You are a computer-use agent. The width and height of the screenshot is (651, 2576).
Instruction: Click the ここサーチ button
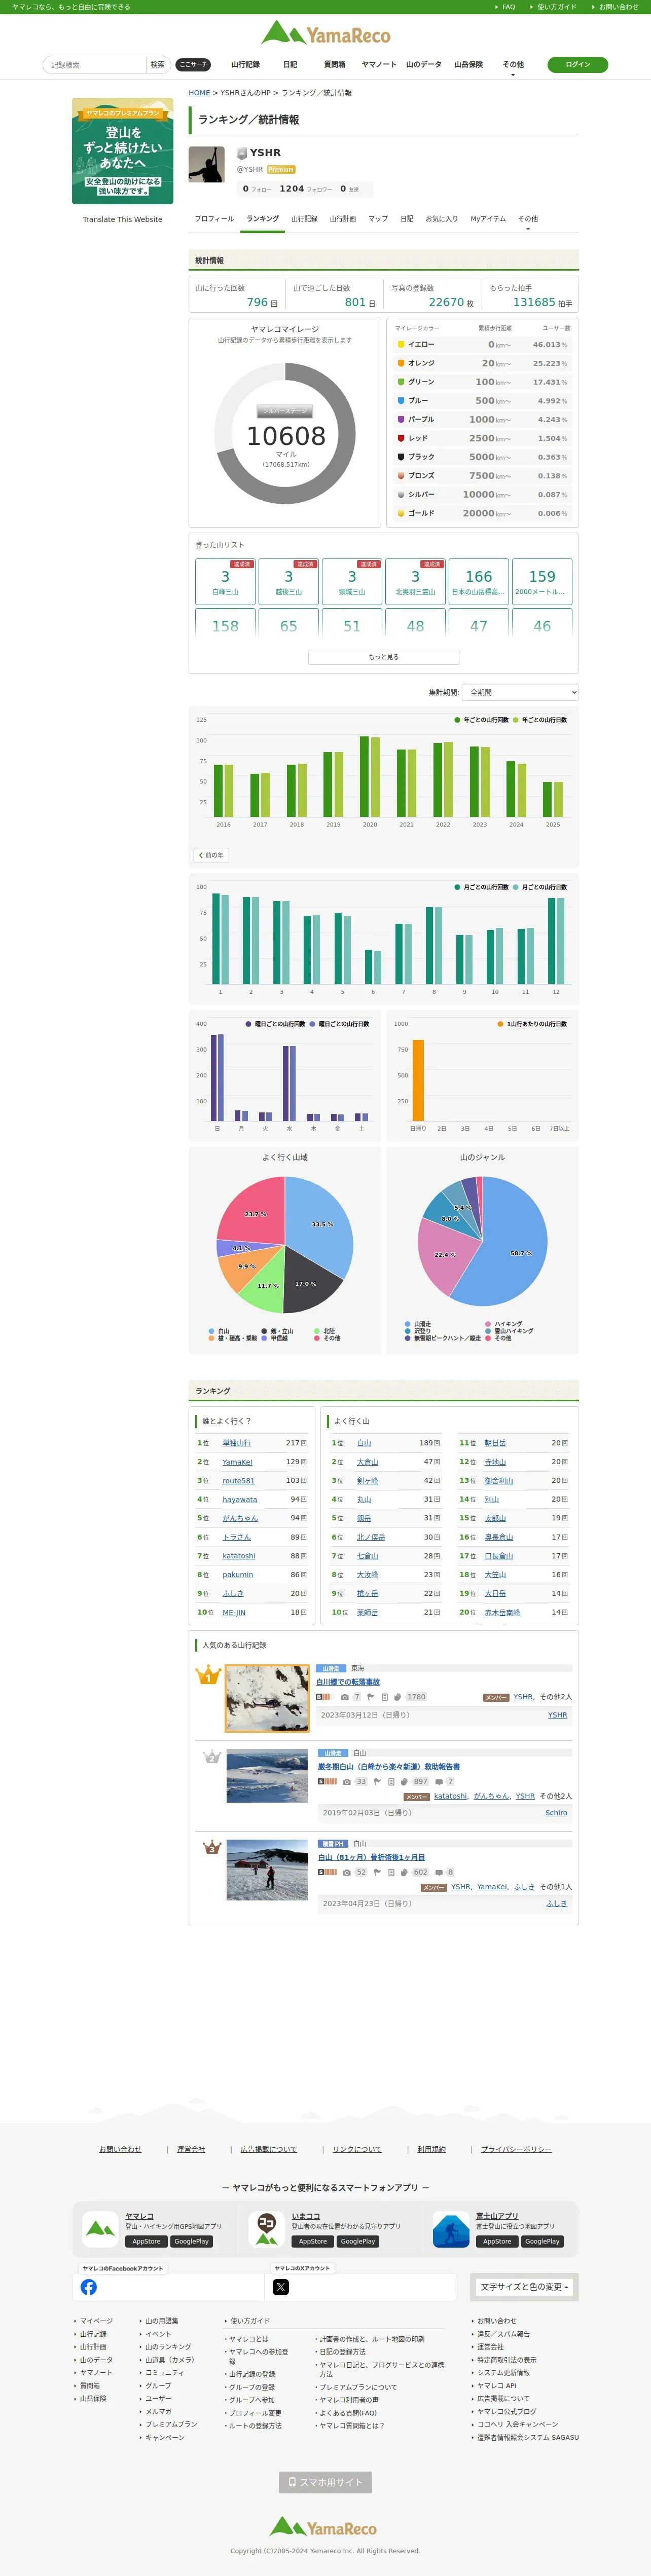(x=193, y=64)
